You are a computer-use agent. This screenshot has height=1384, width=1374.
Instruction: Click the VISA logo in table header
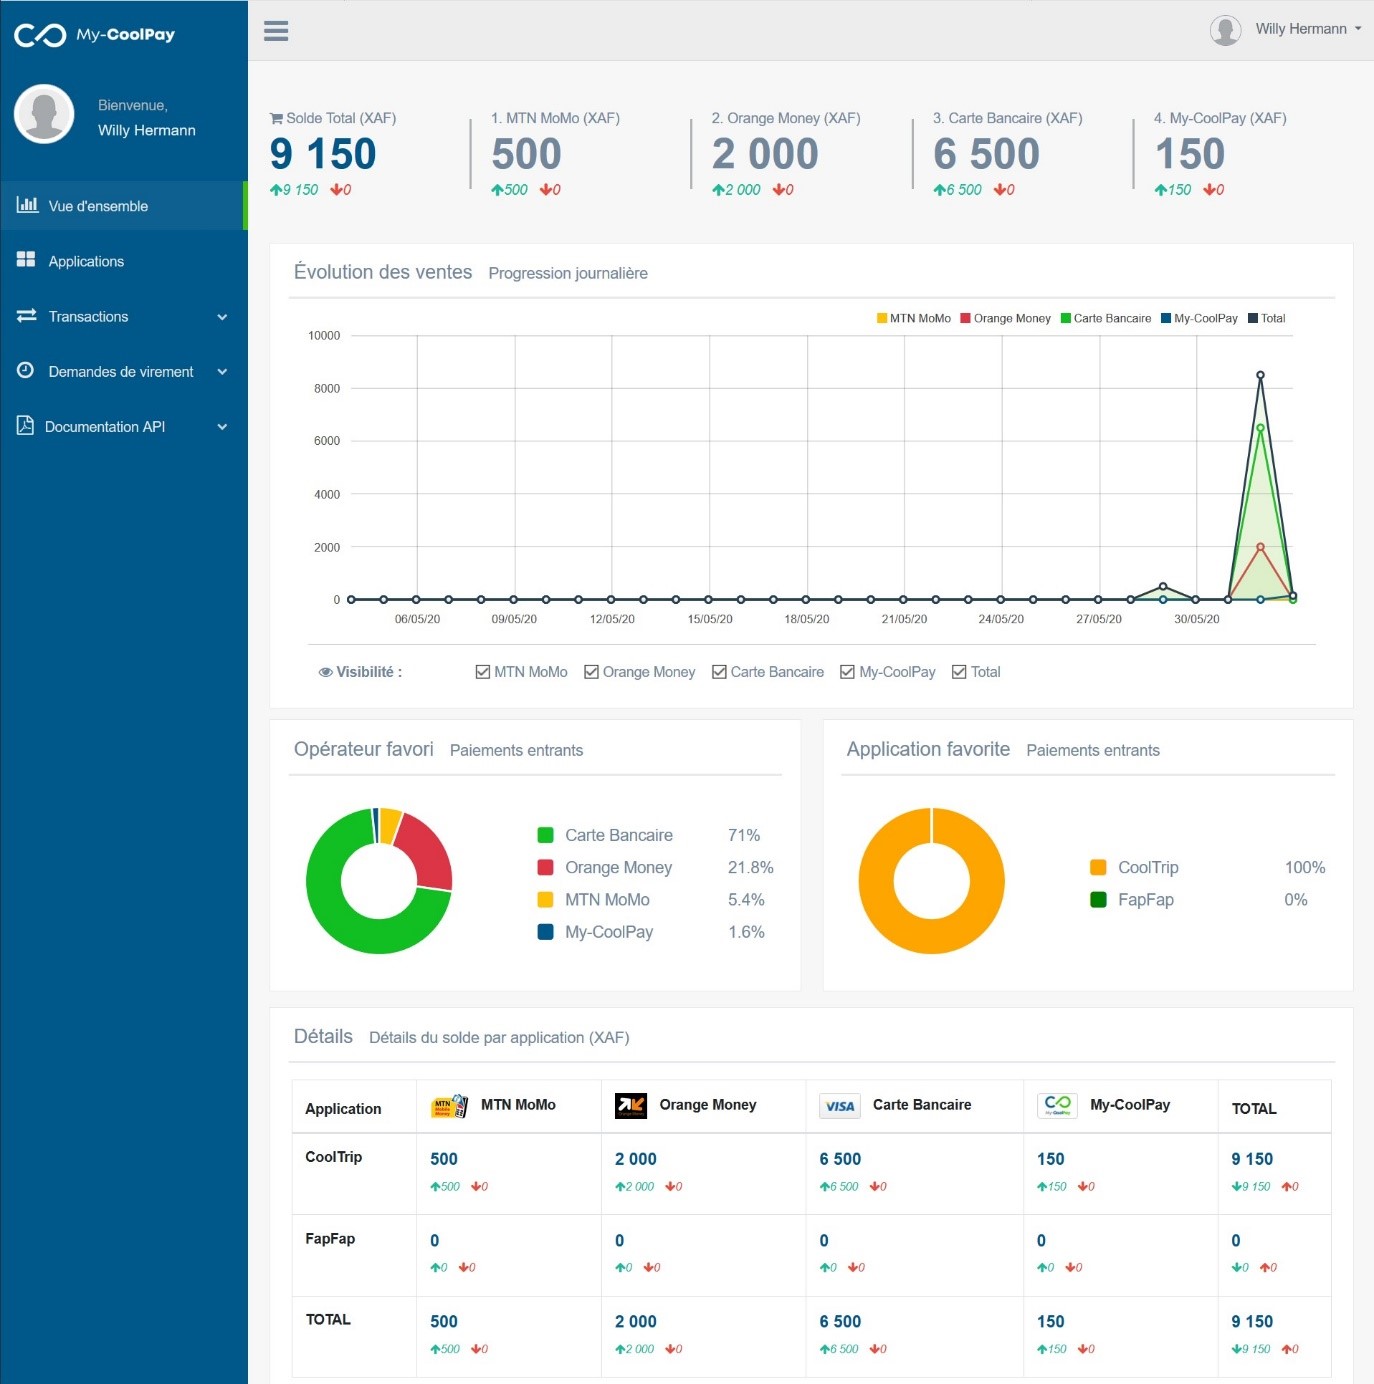point(840,1106)
